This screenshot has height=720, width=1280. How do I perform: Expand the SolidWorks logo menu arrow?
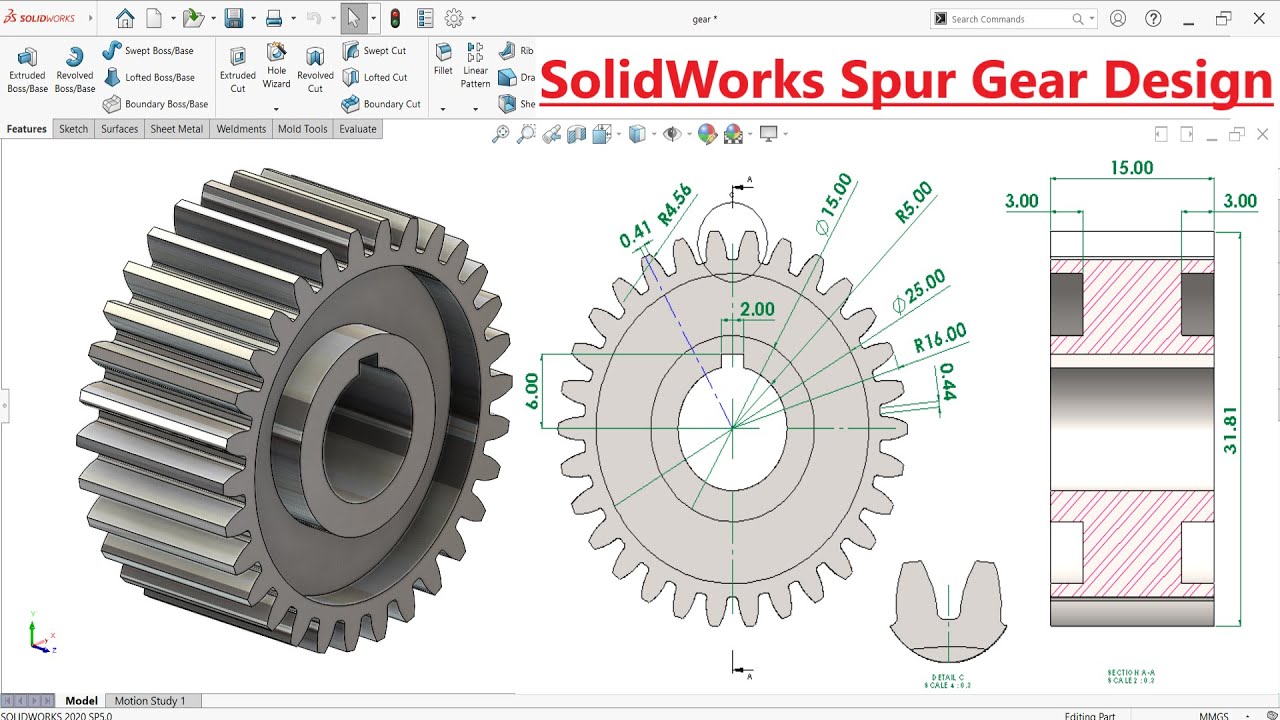pos(91,18)
